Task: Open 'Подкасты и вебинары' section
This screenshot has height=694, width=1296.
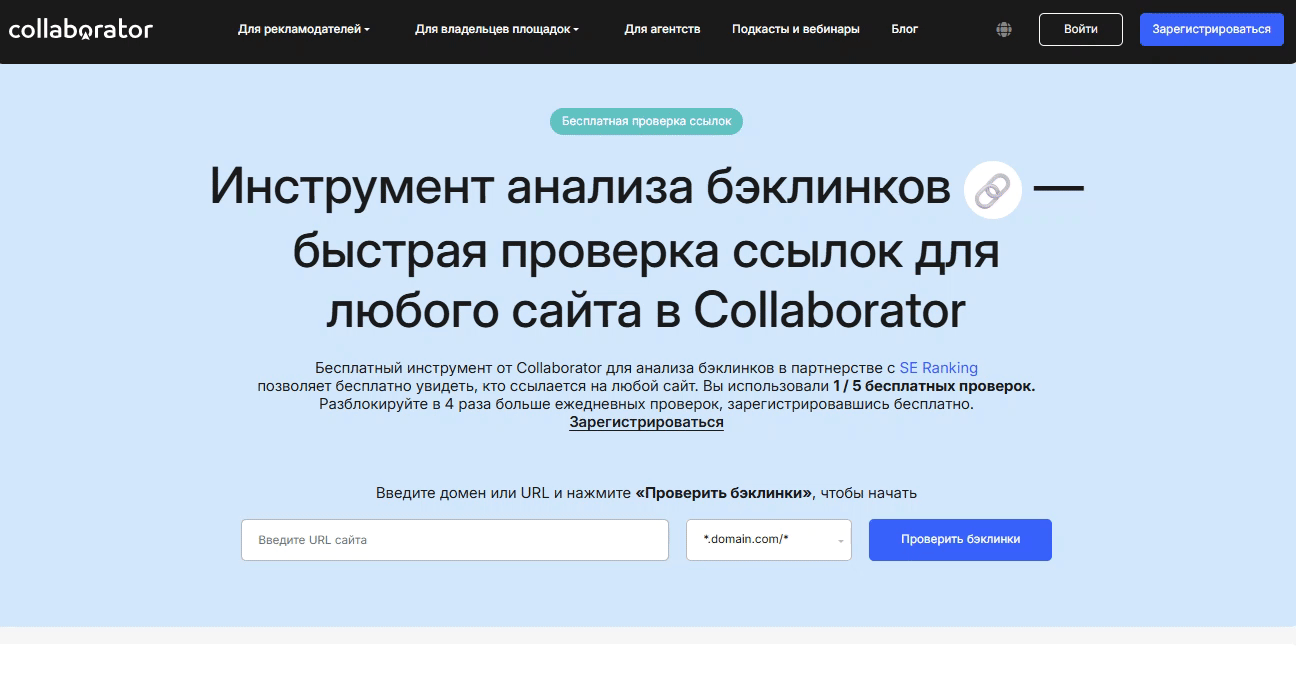Action: (796, 30)
